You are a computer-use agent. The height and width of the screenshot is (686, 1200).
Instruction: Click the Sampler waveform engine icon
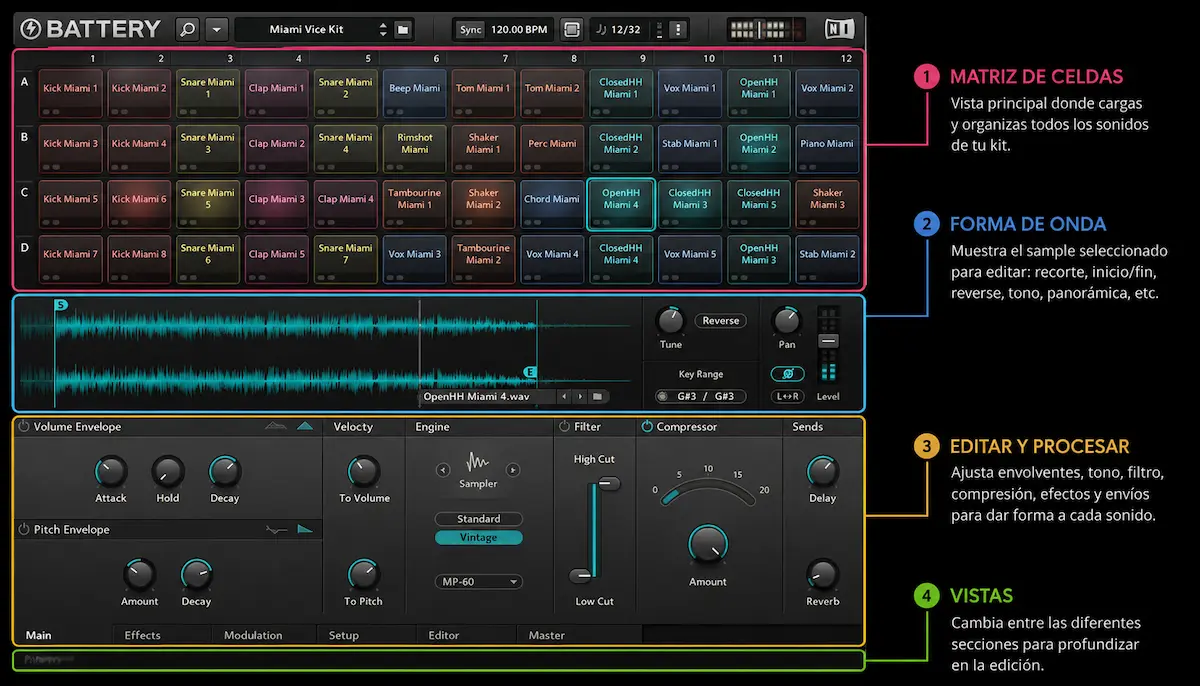pyautogui.click(x=478, y=463)
